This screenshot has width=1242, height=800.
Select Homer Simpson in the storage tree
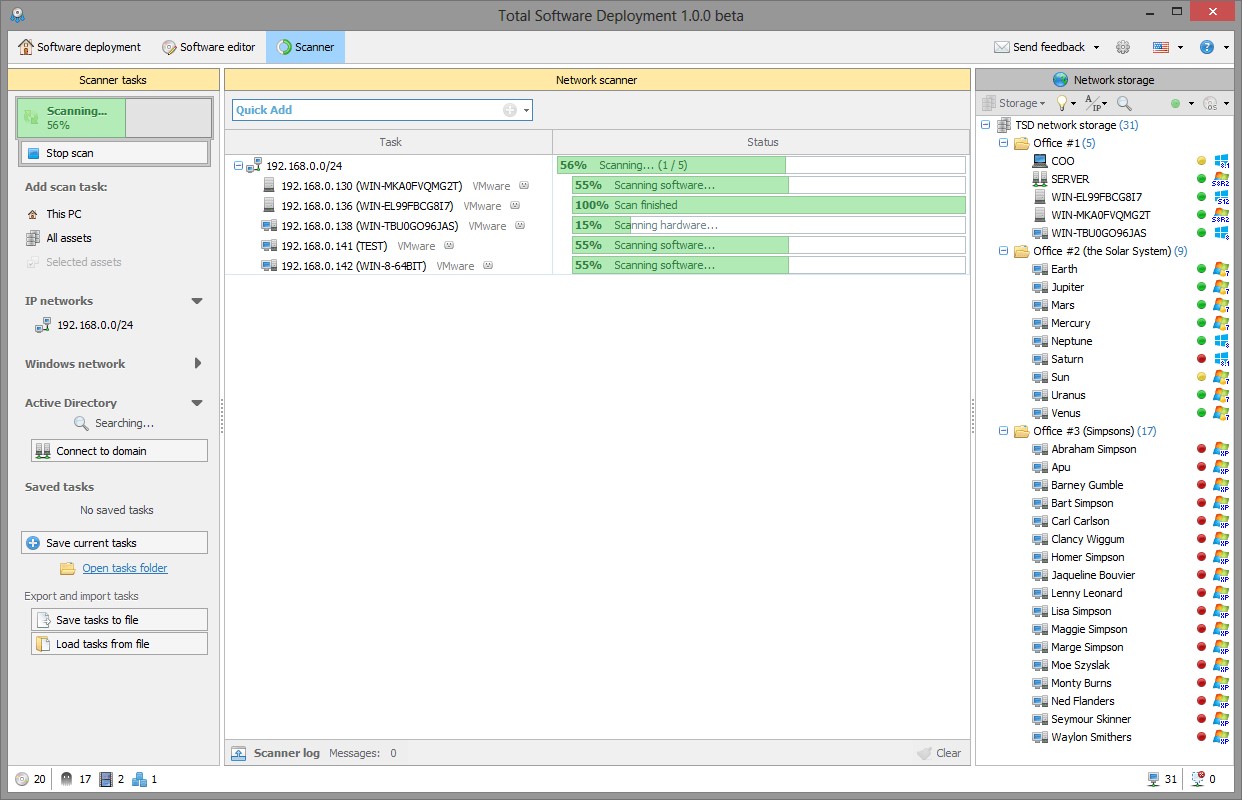pyautogui.click(x=1087, y=557)
